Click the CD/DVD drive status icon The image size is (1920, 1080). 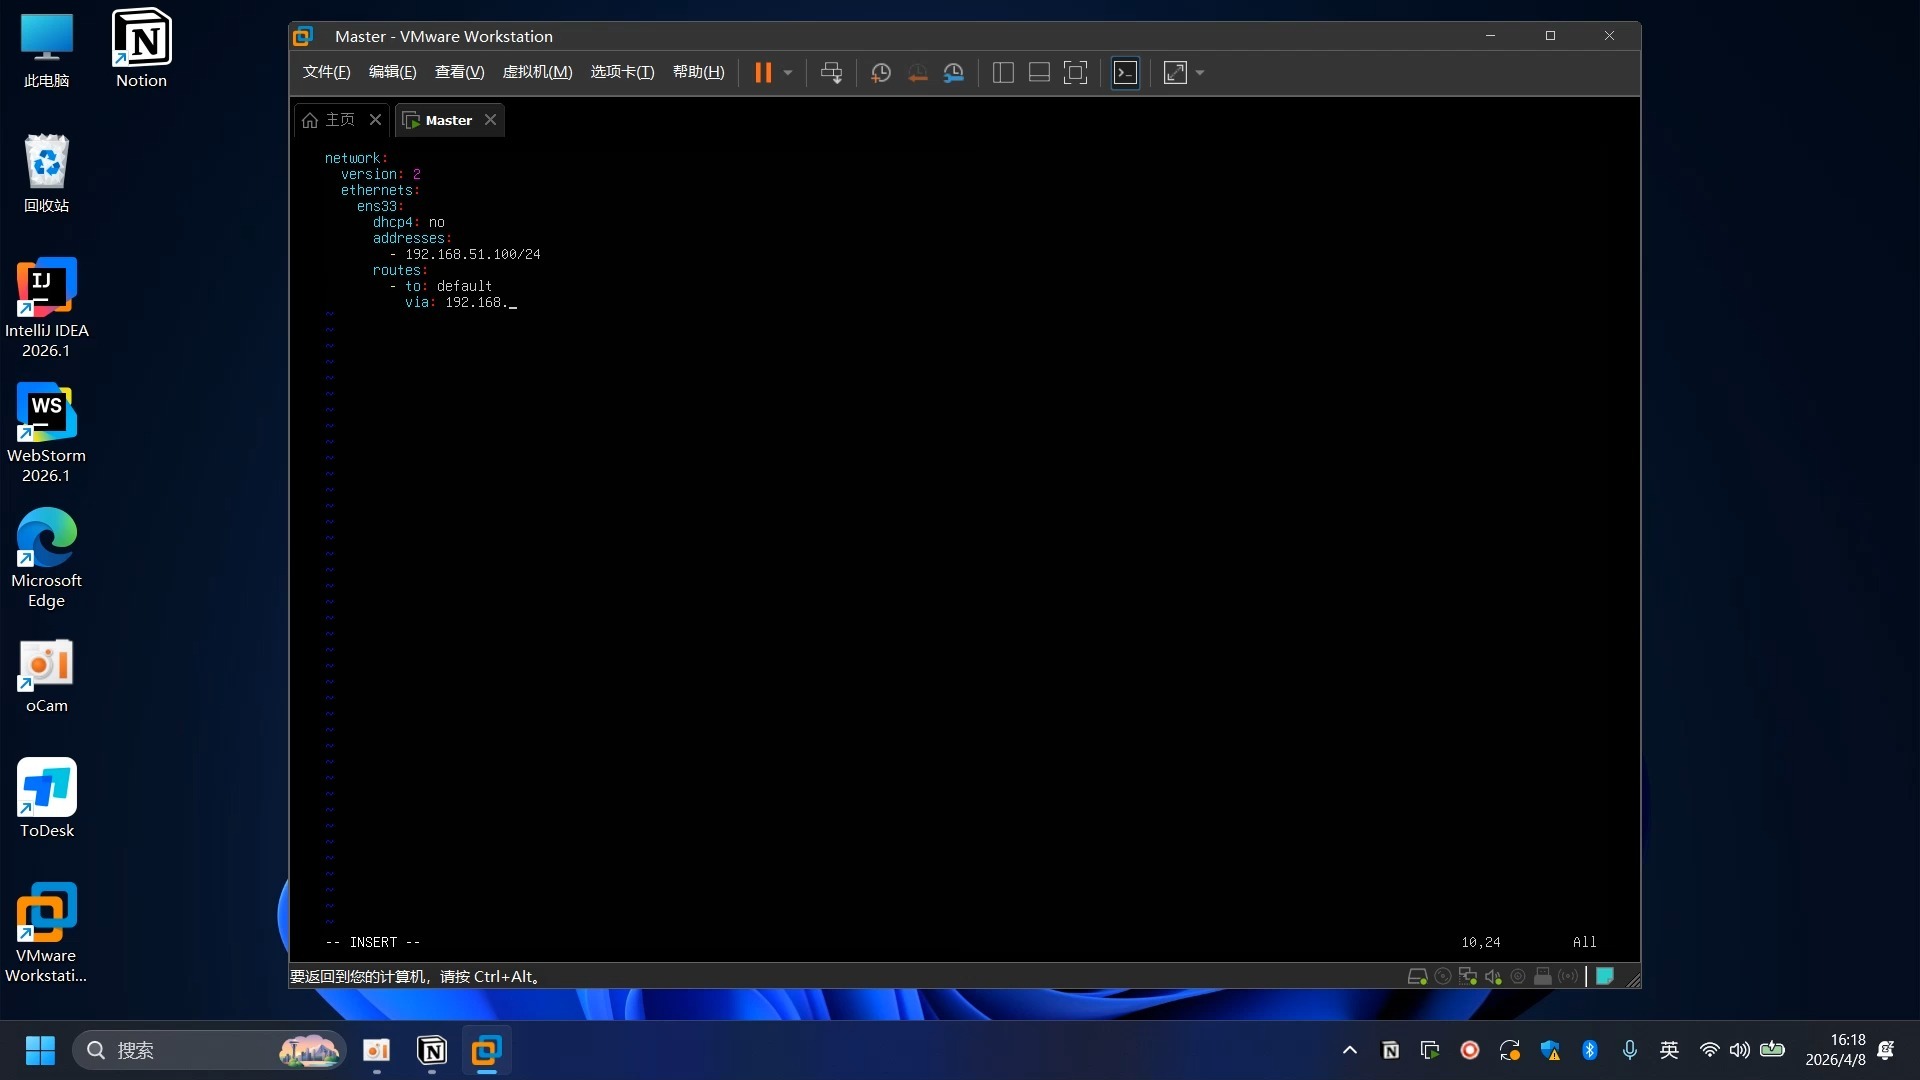[x=1443, y=977]
